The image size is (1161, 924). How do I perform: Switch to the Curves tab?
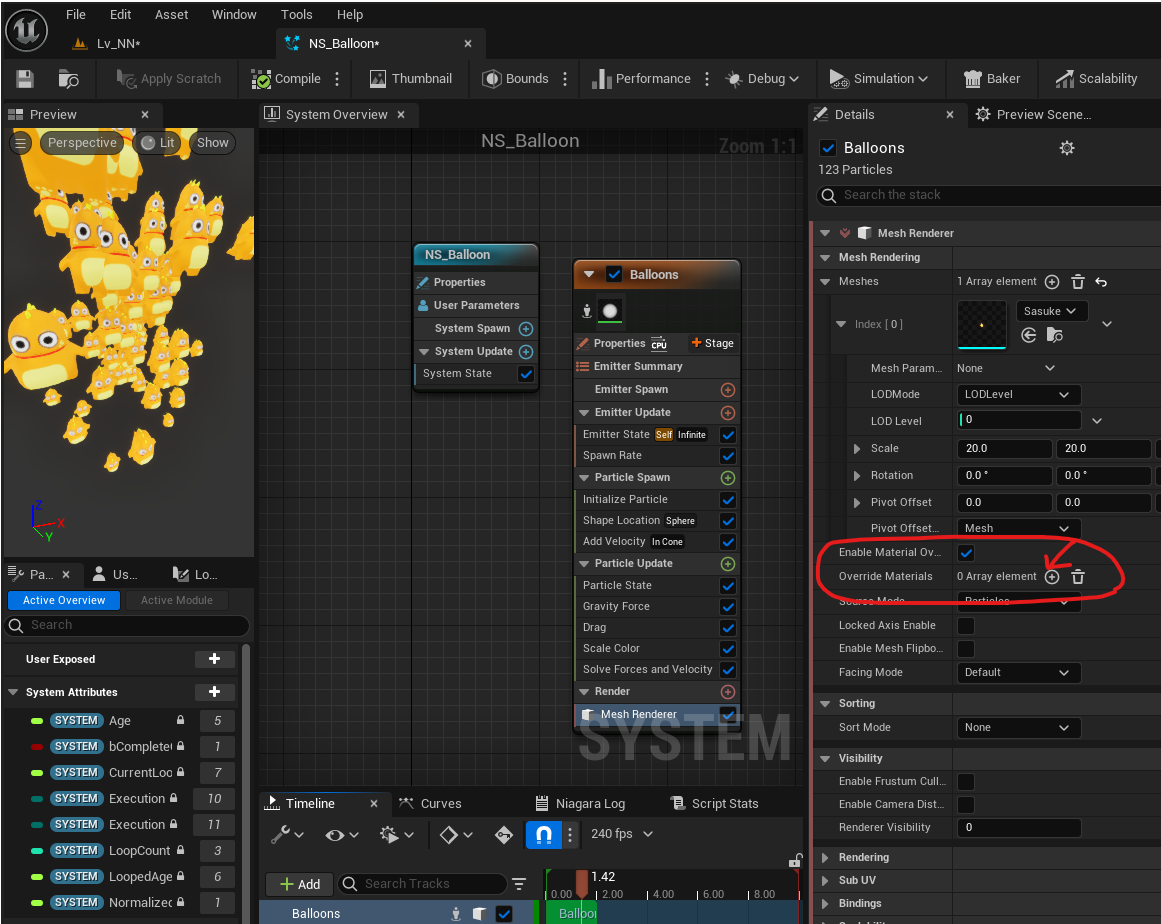click(429, 803)
